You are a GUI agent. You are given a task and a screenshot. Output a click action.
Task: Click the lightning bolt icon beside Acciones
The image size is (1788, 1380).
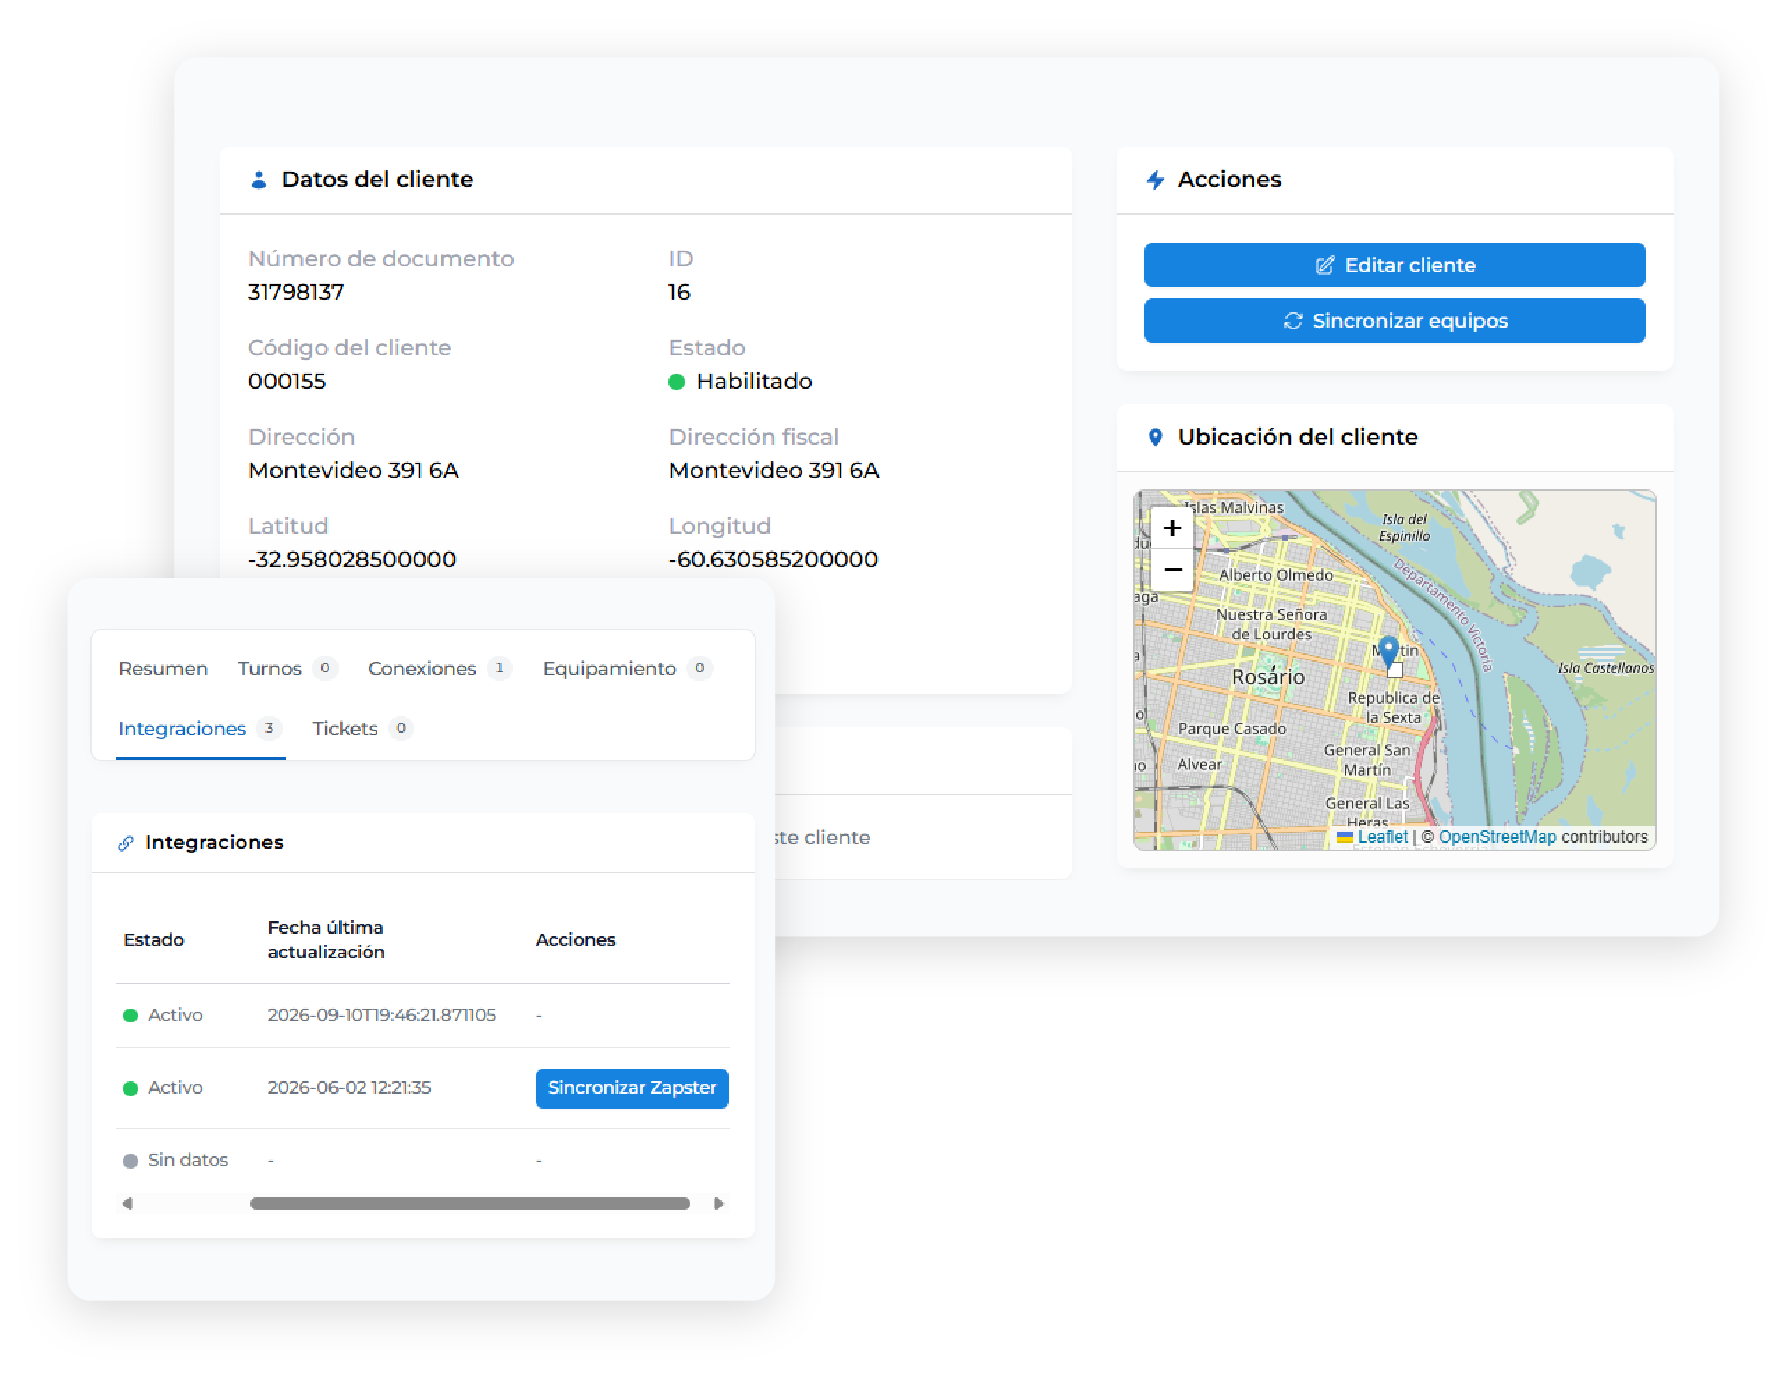pyautogui.click(x=1156, y=180)
